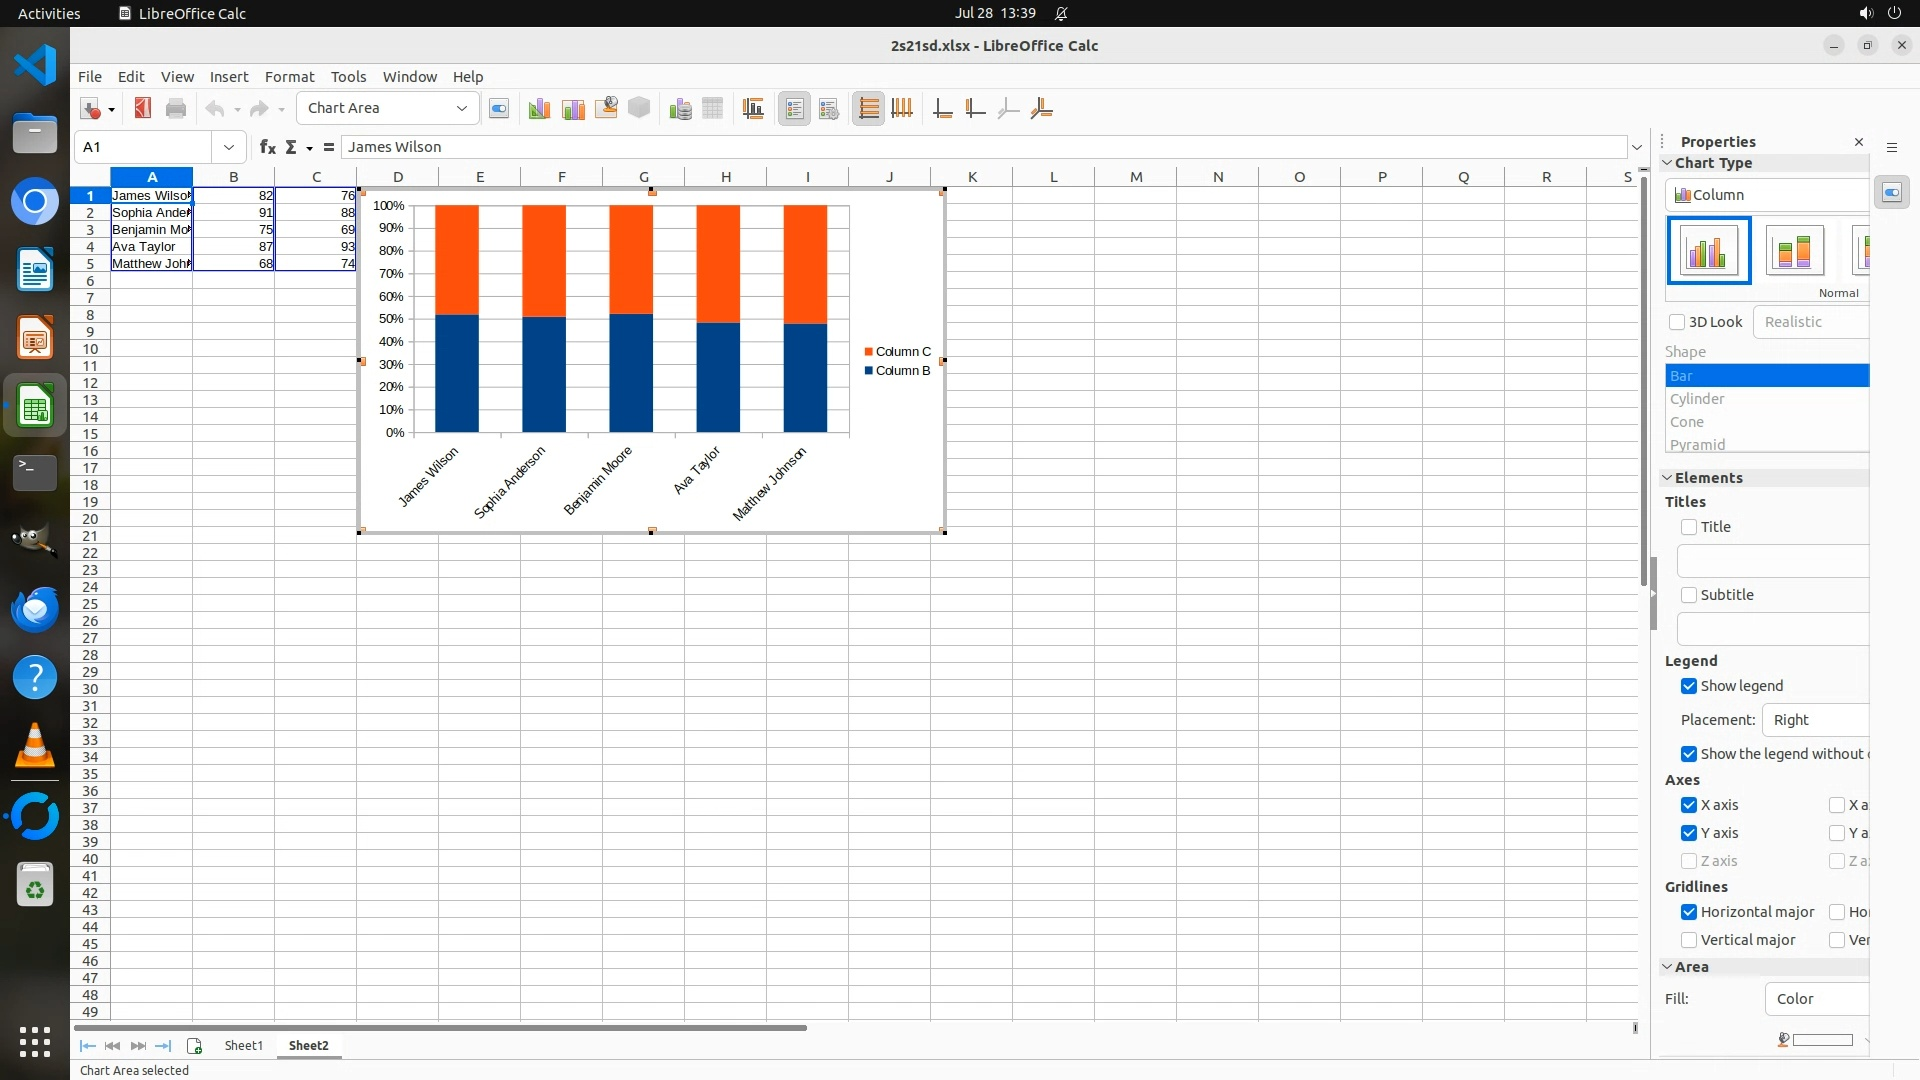This screenshot has height=1080, width=1920.
Task: Toggle the Legend On/Off toolbar icon
Action: [794, 109]
